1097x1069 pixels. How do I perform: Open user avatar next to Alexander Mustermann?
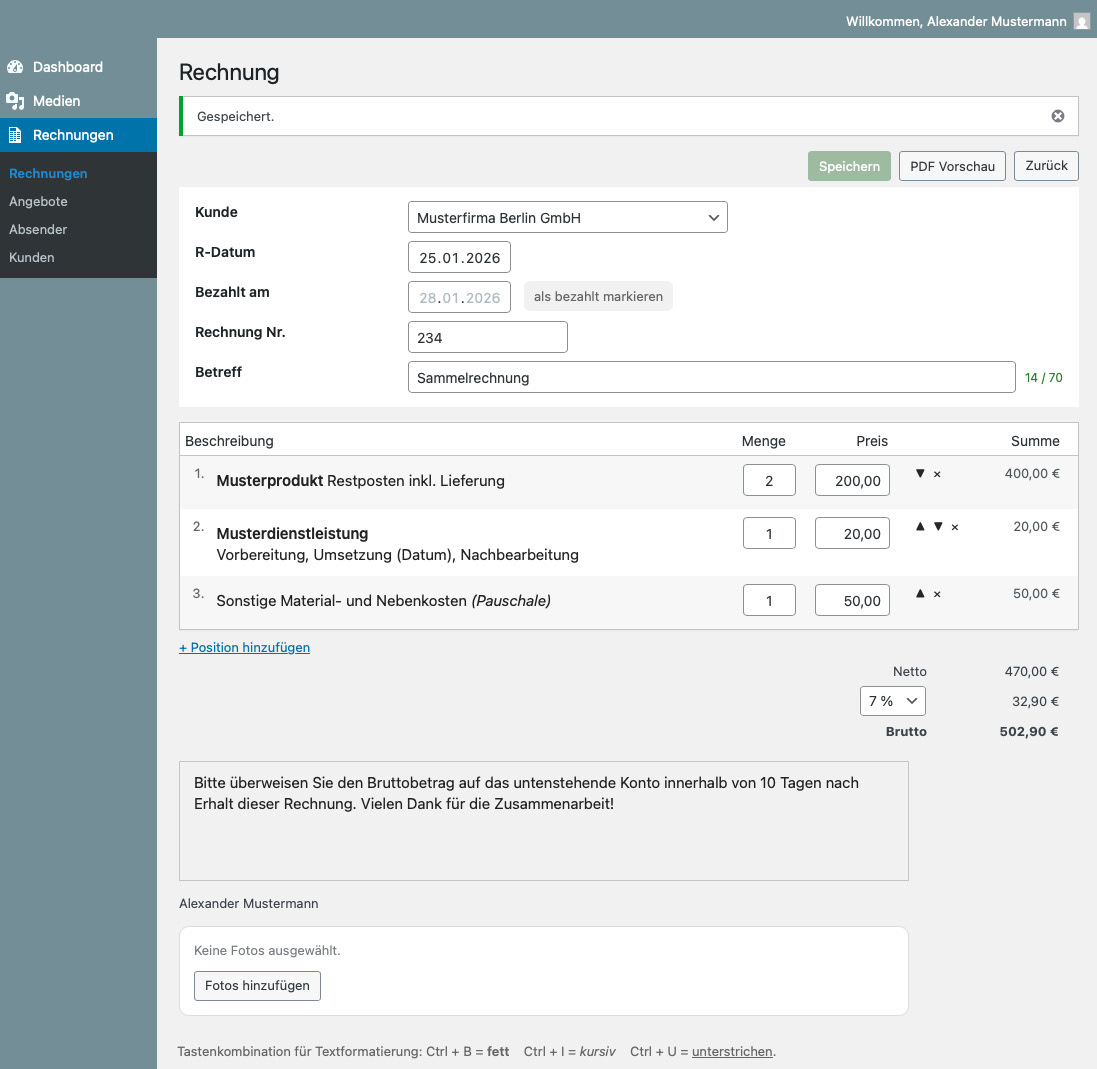[x=1081, y=21]
